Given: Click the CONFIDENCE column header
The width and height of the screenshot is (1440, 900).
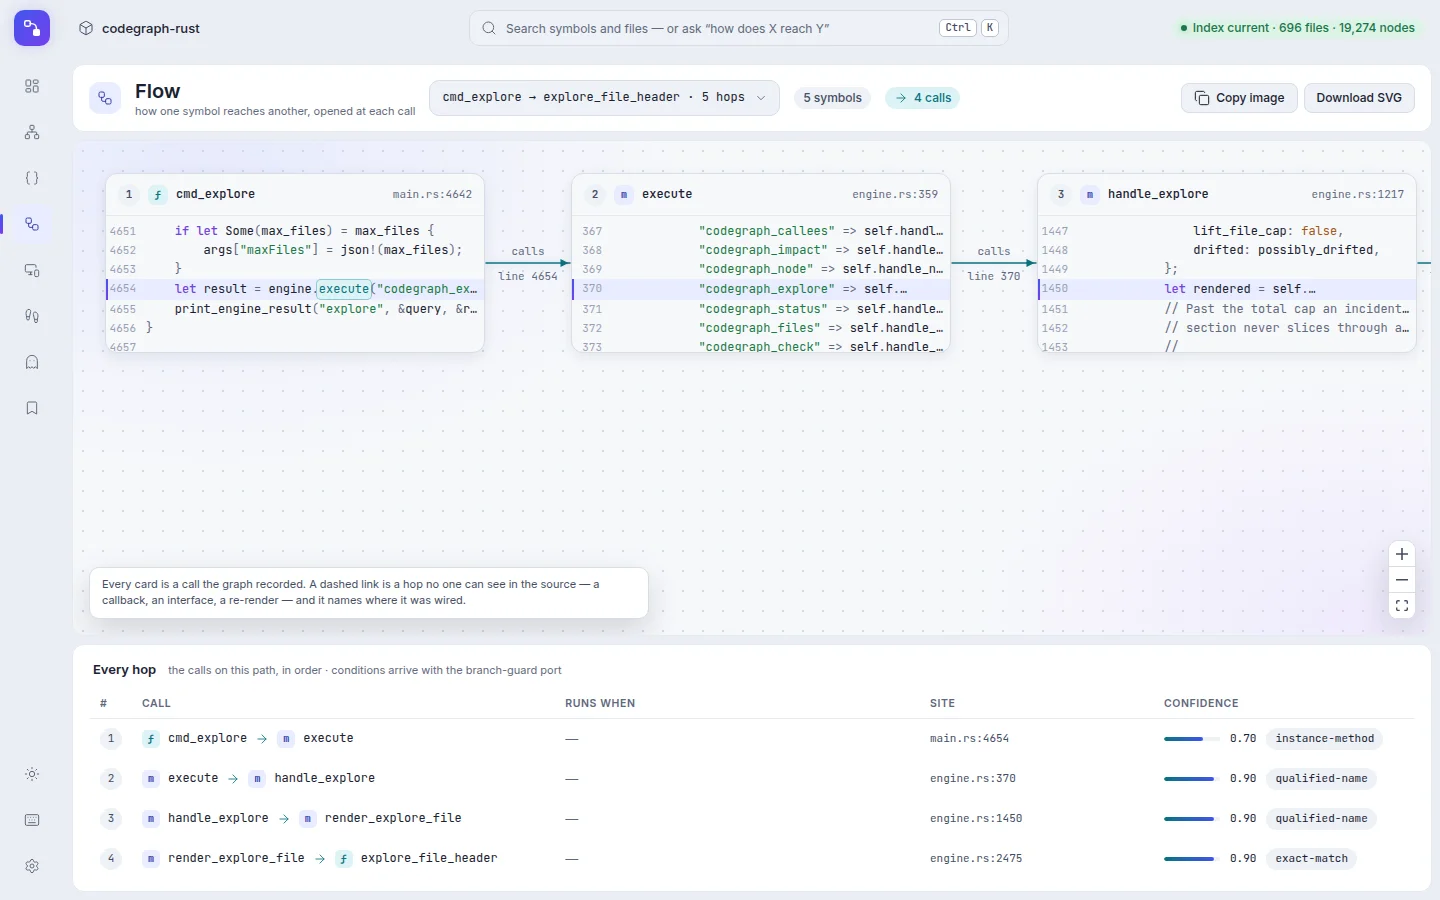Looking at the screenshot, I should pos(1201,703).
